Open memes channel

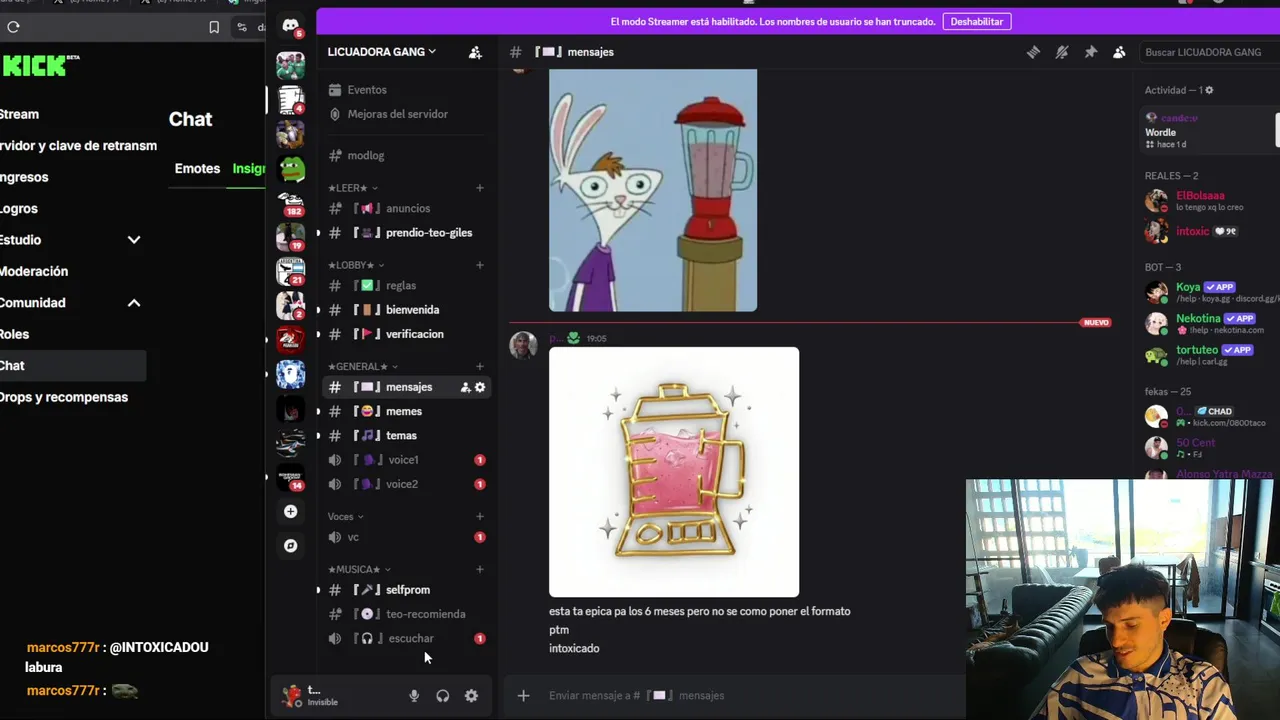tap(405, 411)
